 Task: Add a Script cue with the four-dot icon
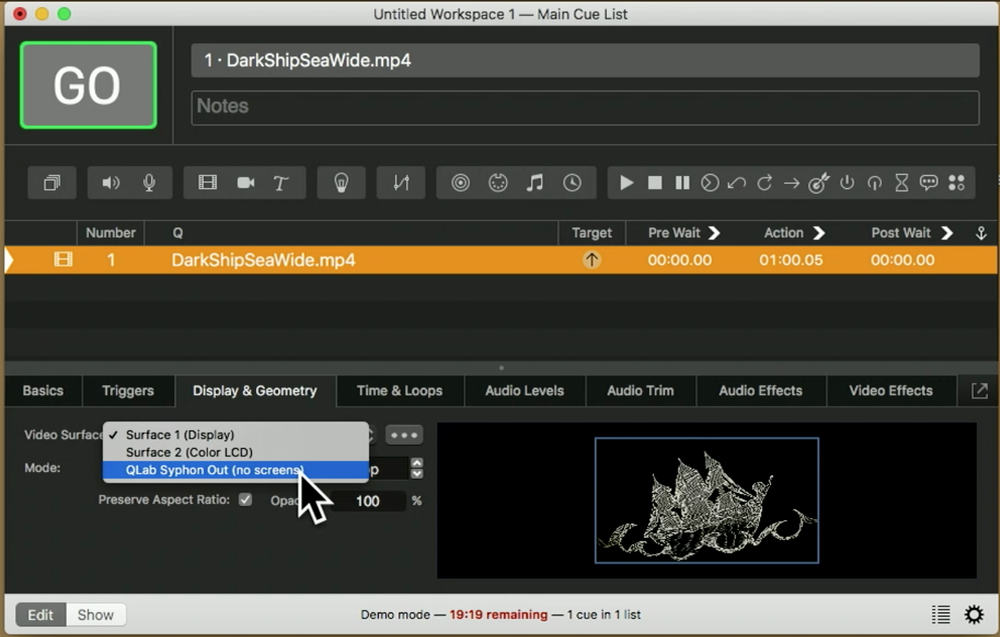click(x=957, y=183)
